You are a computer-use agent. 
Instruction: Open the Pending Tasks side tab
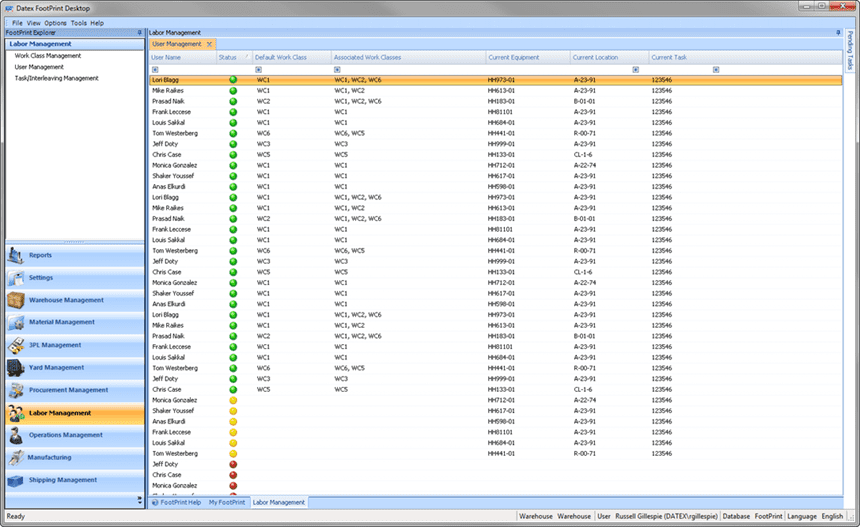tap(850, 50)
